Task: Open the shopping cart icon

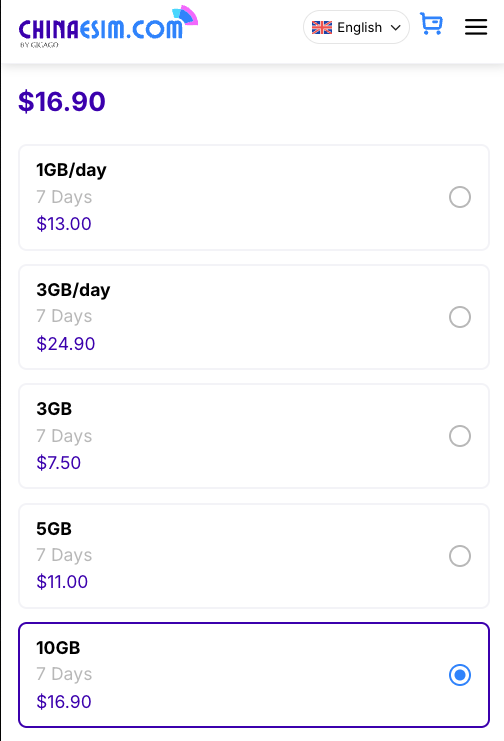Action: (x=431, y=24)
